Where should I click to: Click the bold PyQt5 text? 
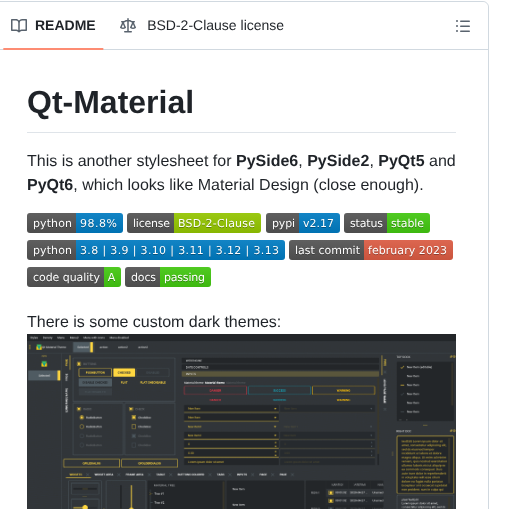[x=401, y=161]
